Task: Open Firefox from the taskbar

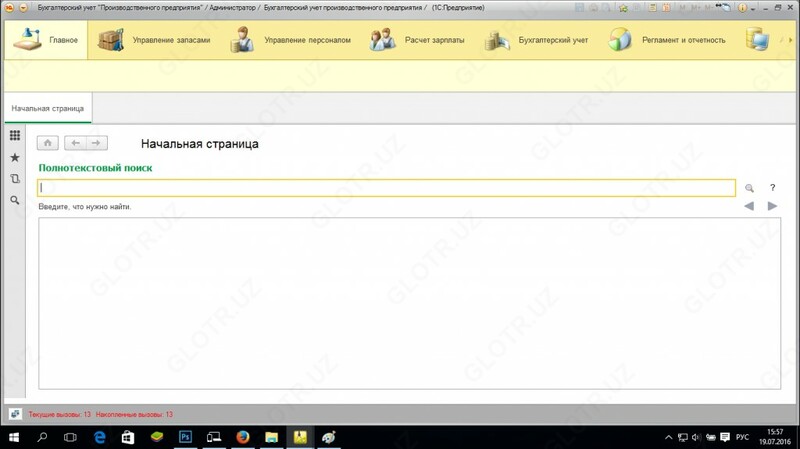Action: pyautogui.click(x=243, y=437)
